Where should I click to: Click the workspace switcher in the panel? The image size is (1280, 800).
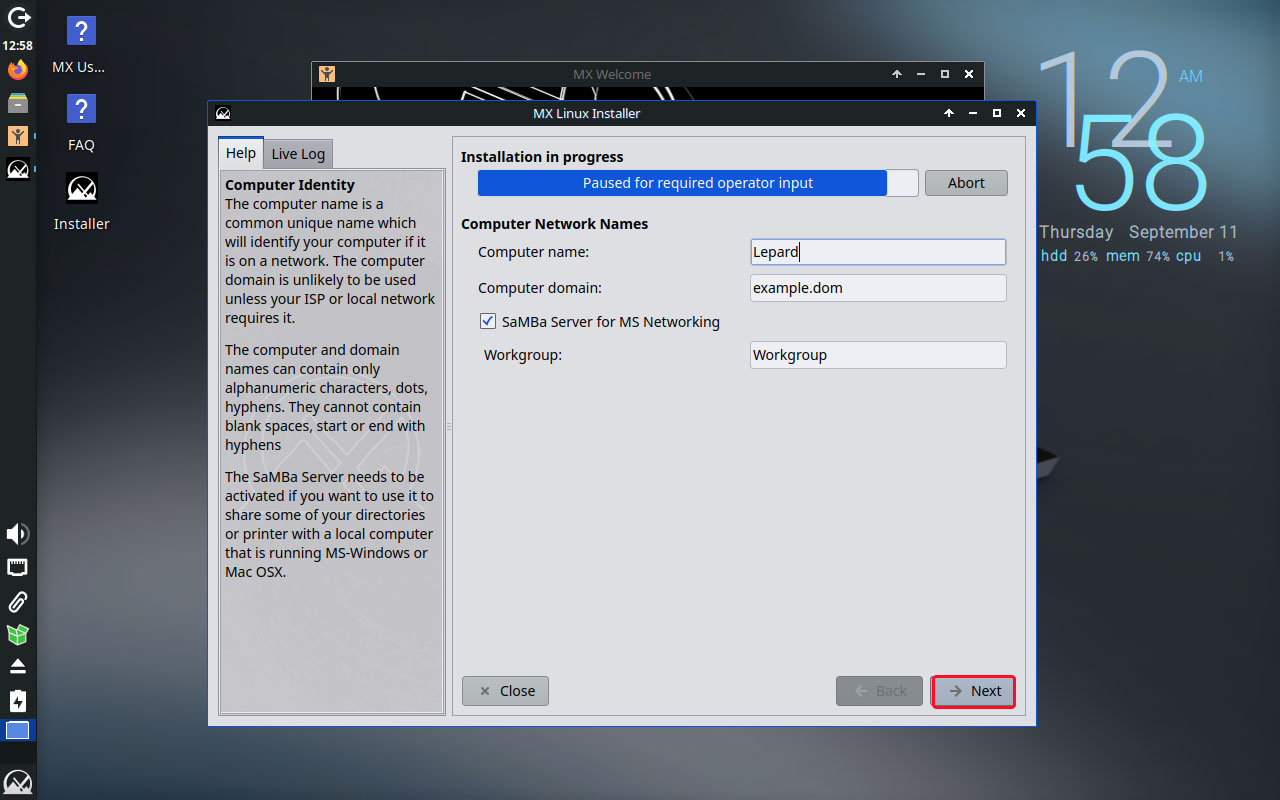[x=18, y=730]
